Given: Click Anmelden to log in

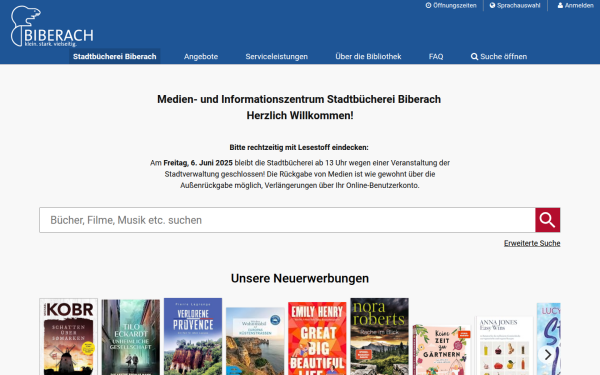Looking at the screenshot, I should tap(575, 5).
